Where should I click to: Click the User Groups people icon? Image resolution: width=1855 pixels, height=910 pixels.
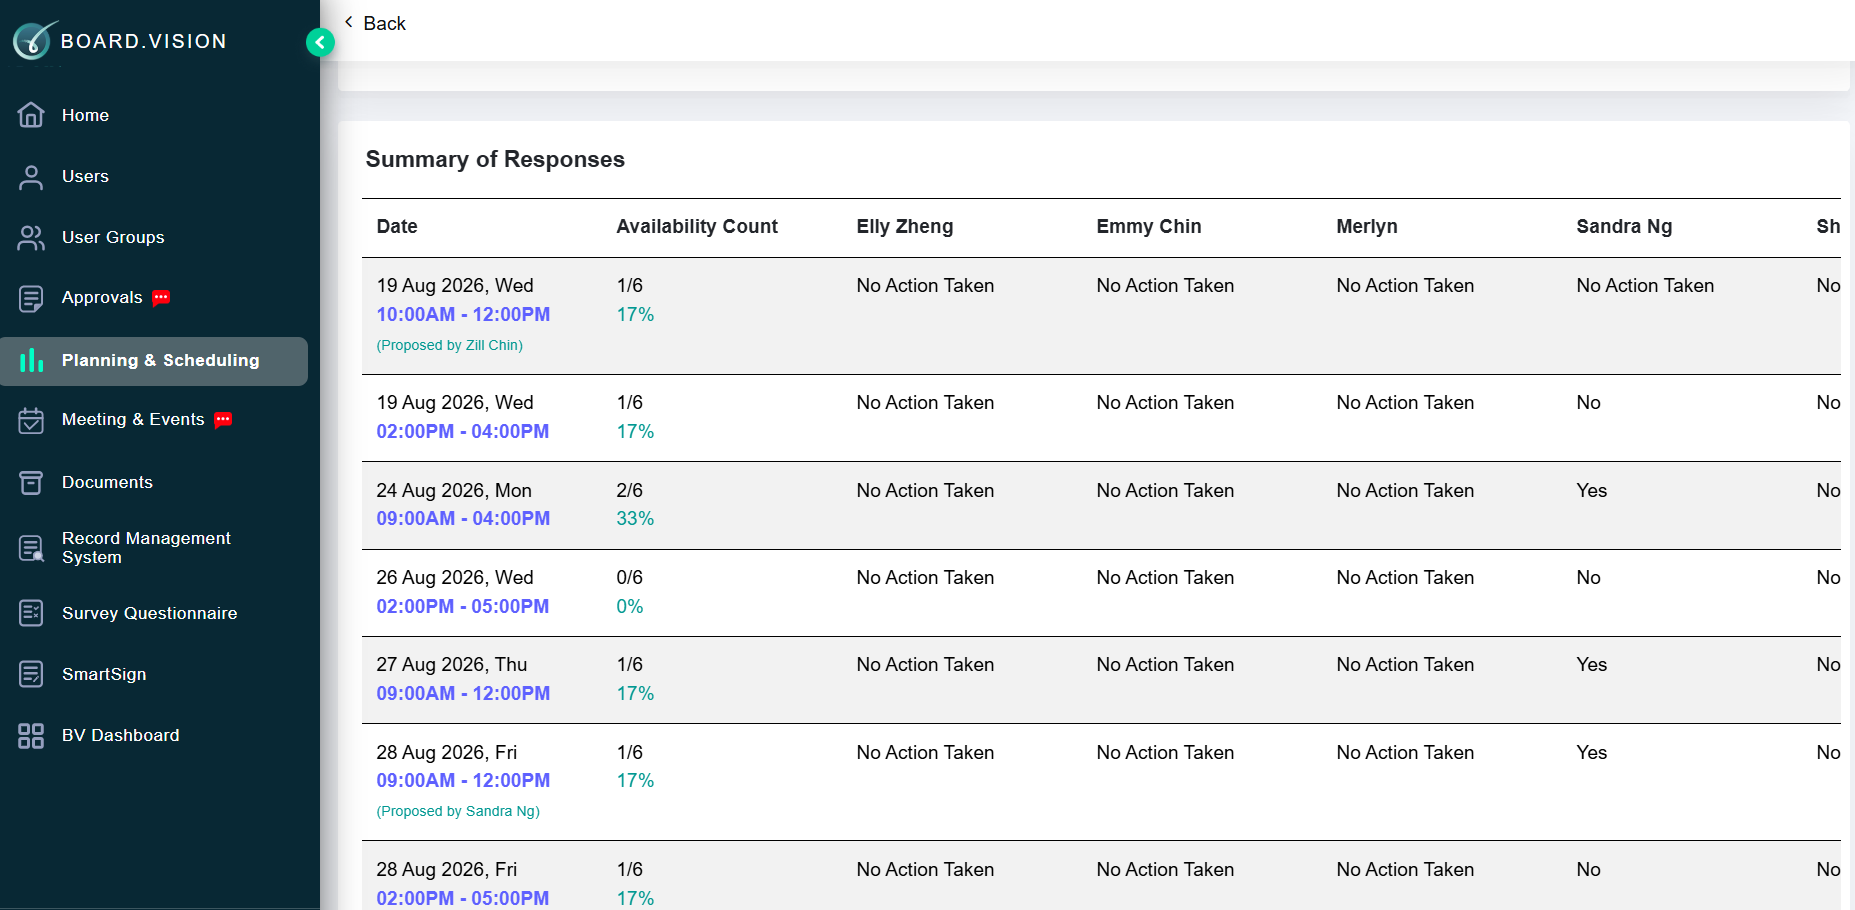coord(31,237)
